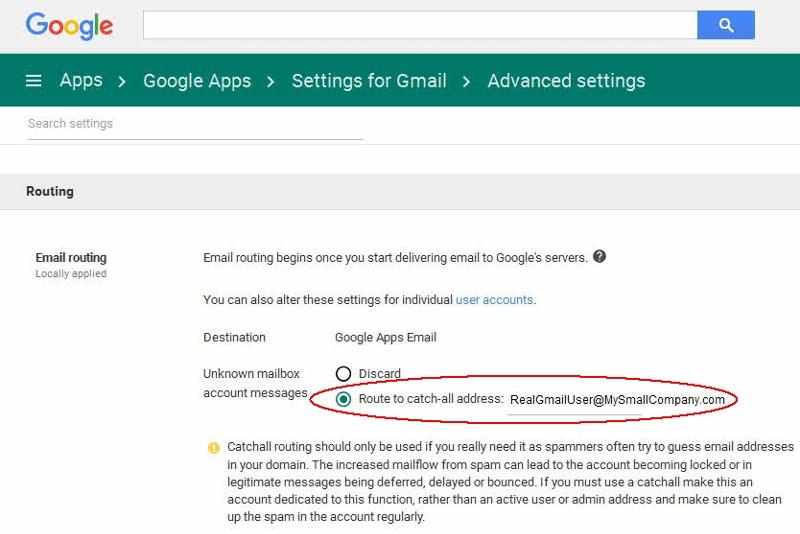Select Route to catch-all address option

343,399
